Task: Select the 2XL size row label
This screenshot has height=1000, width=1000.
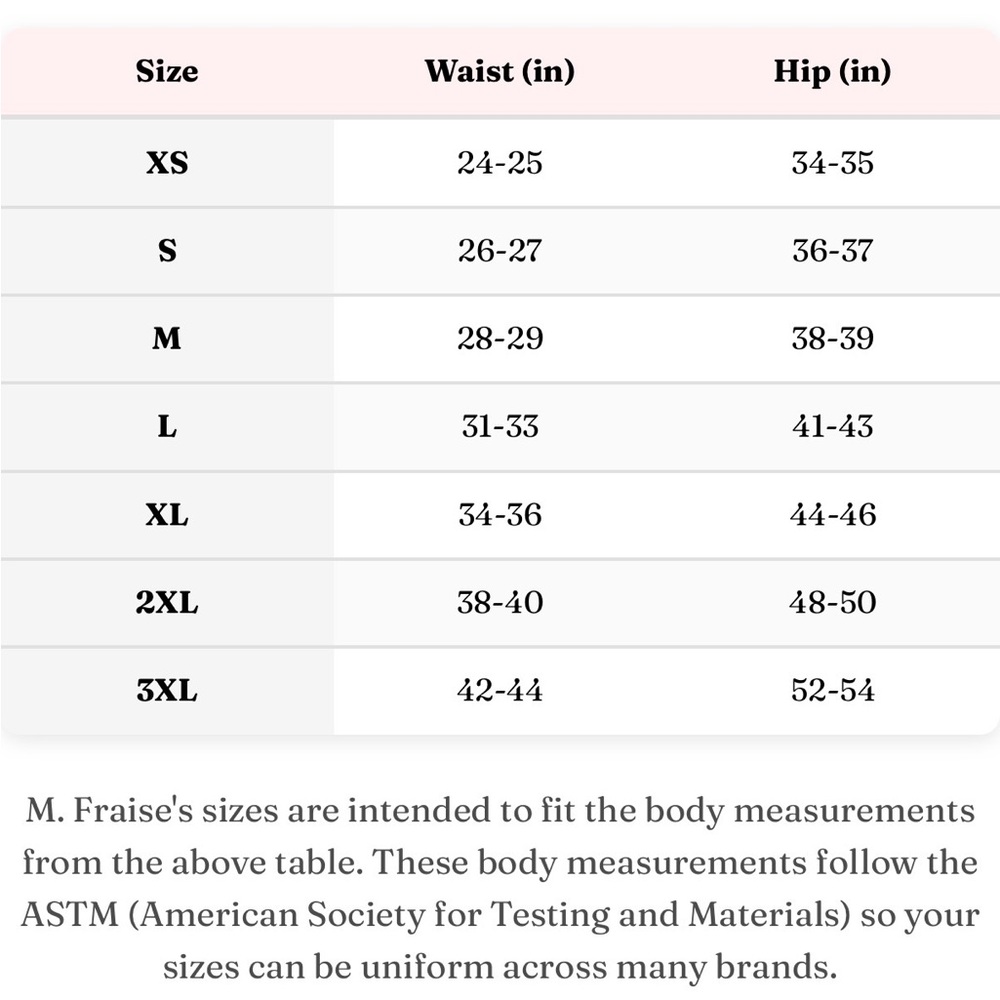Action: point(167,603)
